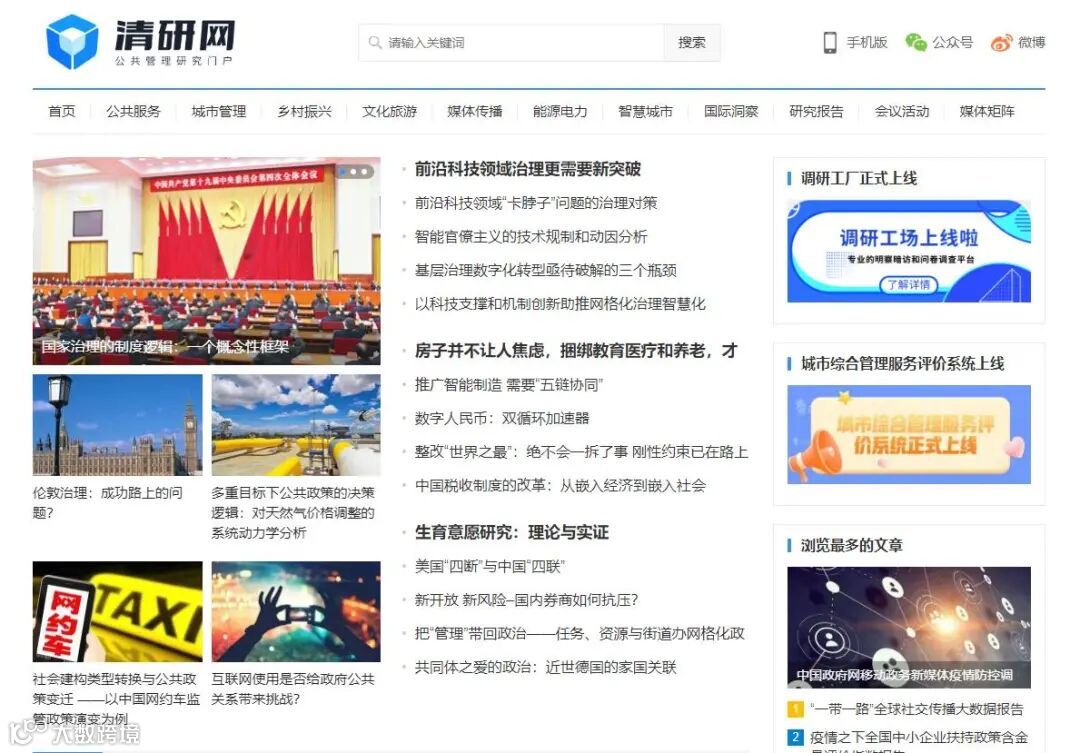Go to 首页 in navigation
This screenshot has width=1080, height=753.
click(x=62, y=111)
